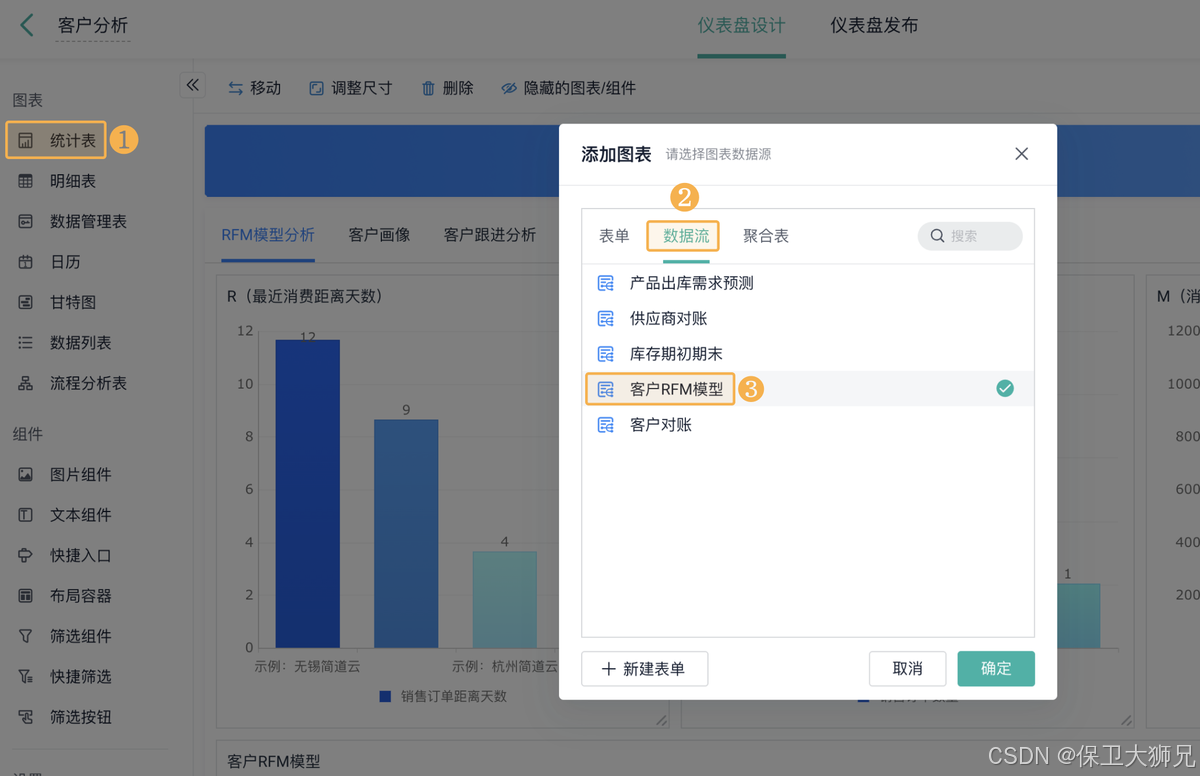Go back using the left arrow icon

[27, 26]
